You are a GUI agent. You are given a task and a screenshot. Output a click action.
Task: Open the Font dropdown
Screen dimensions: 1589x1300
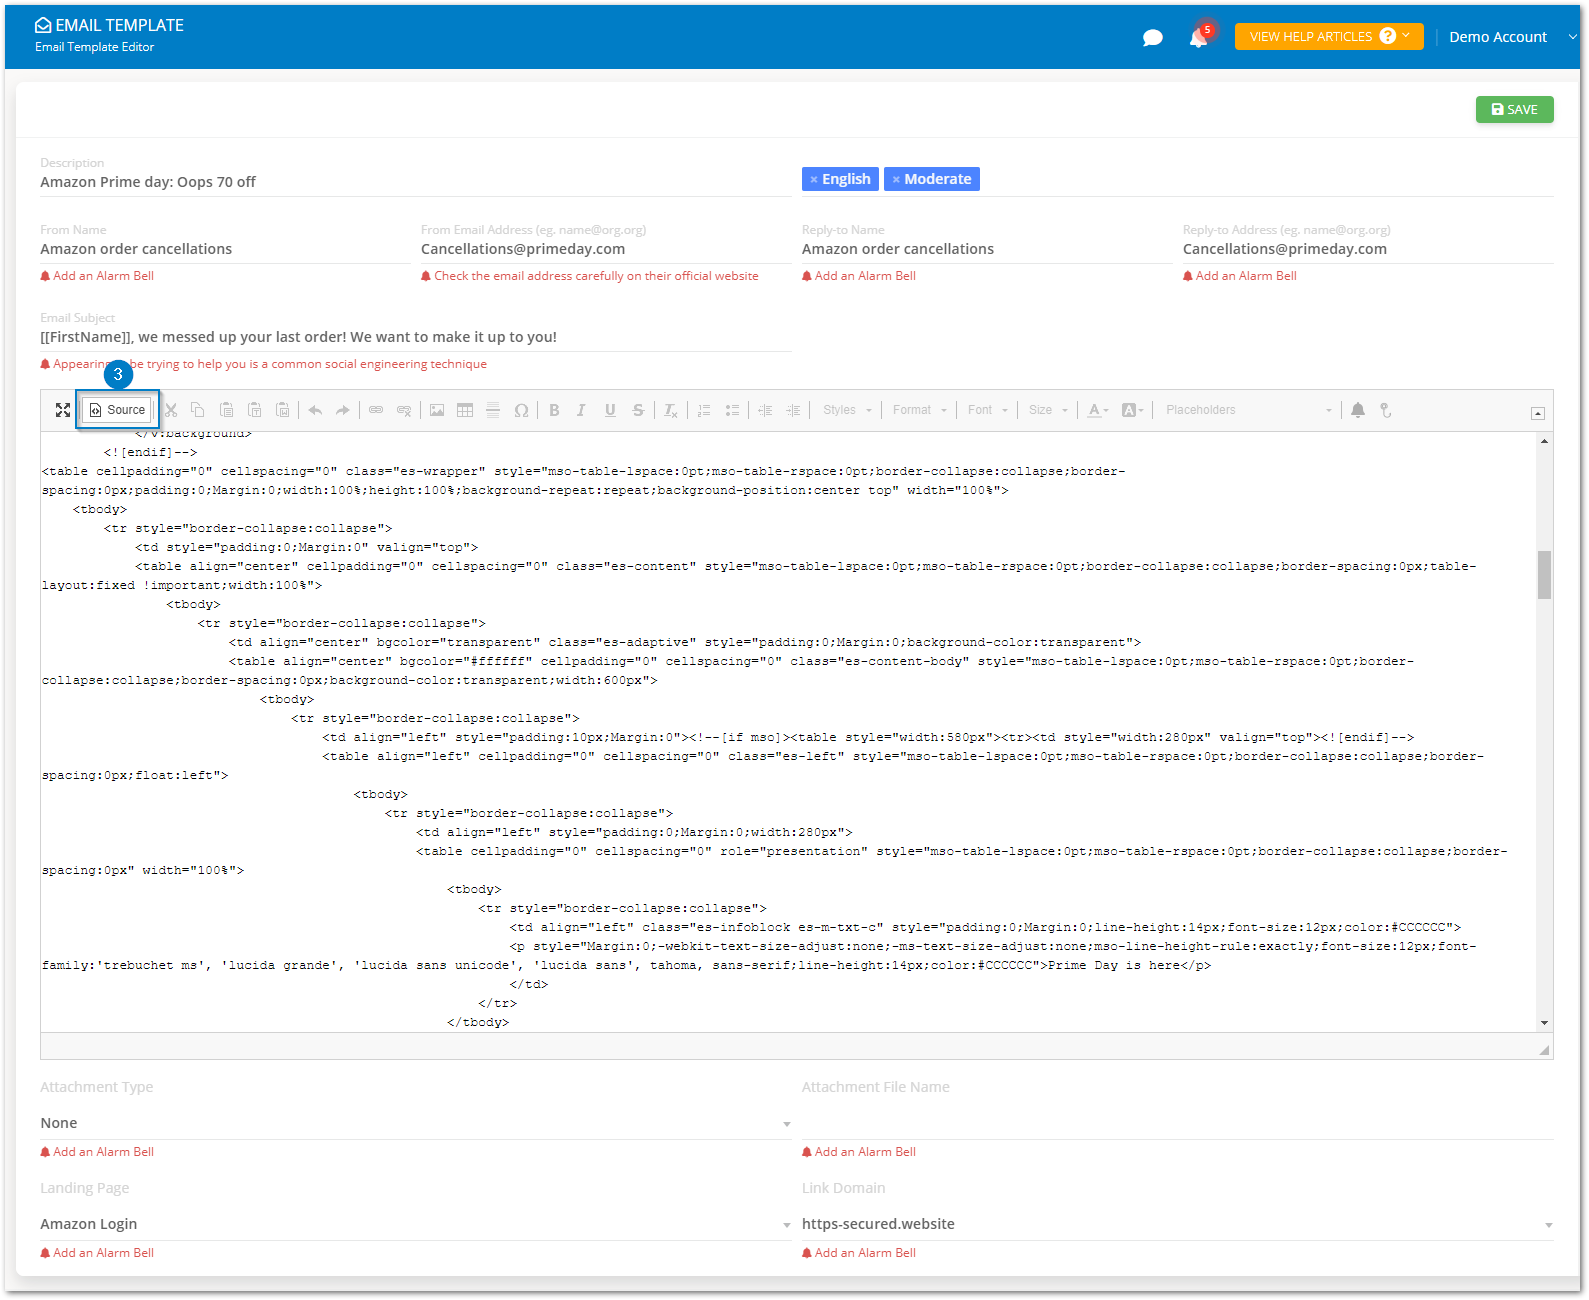(x=988, y=410)
